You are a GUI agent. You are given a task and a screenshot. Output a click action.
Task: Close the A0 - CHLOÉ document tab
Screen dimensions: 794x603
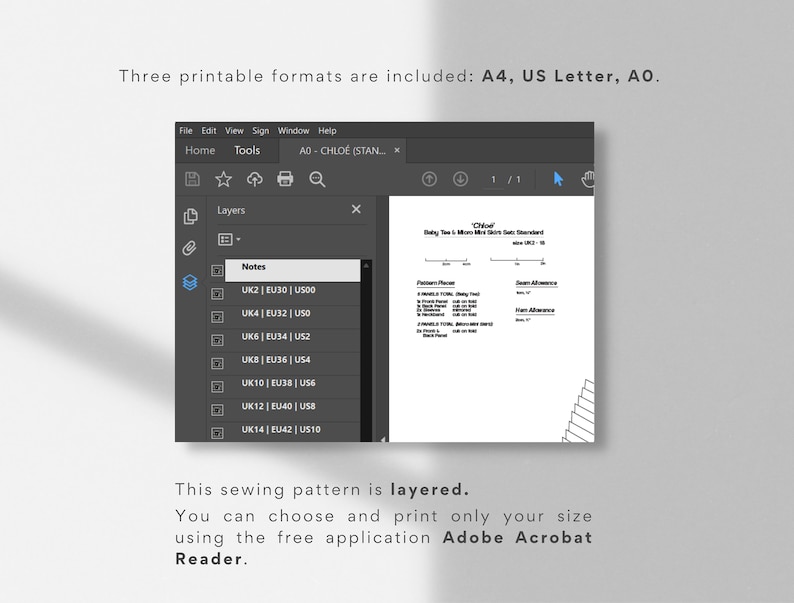point(397,150)
